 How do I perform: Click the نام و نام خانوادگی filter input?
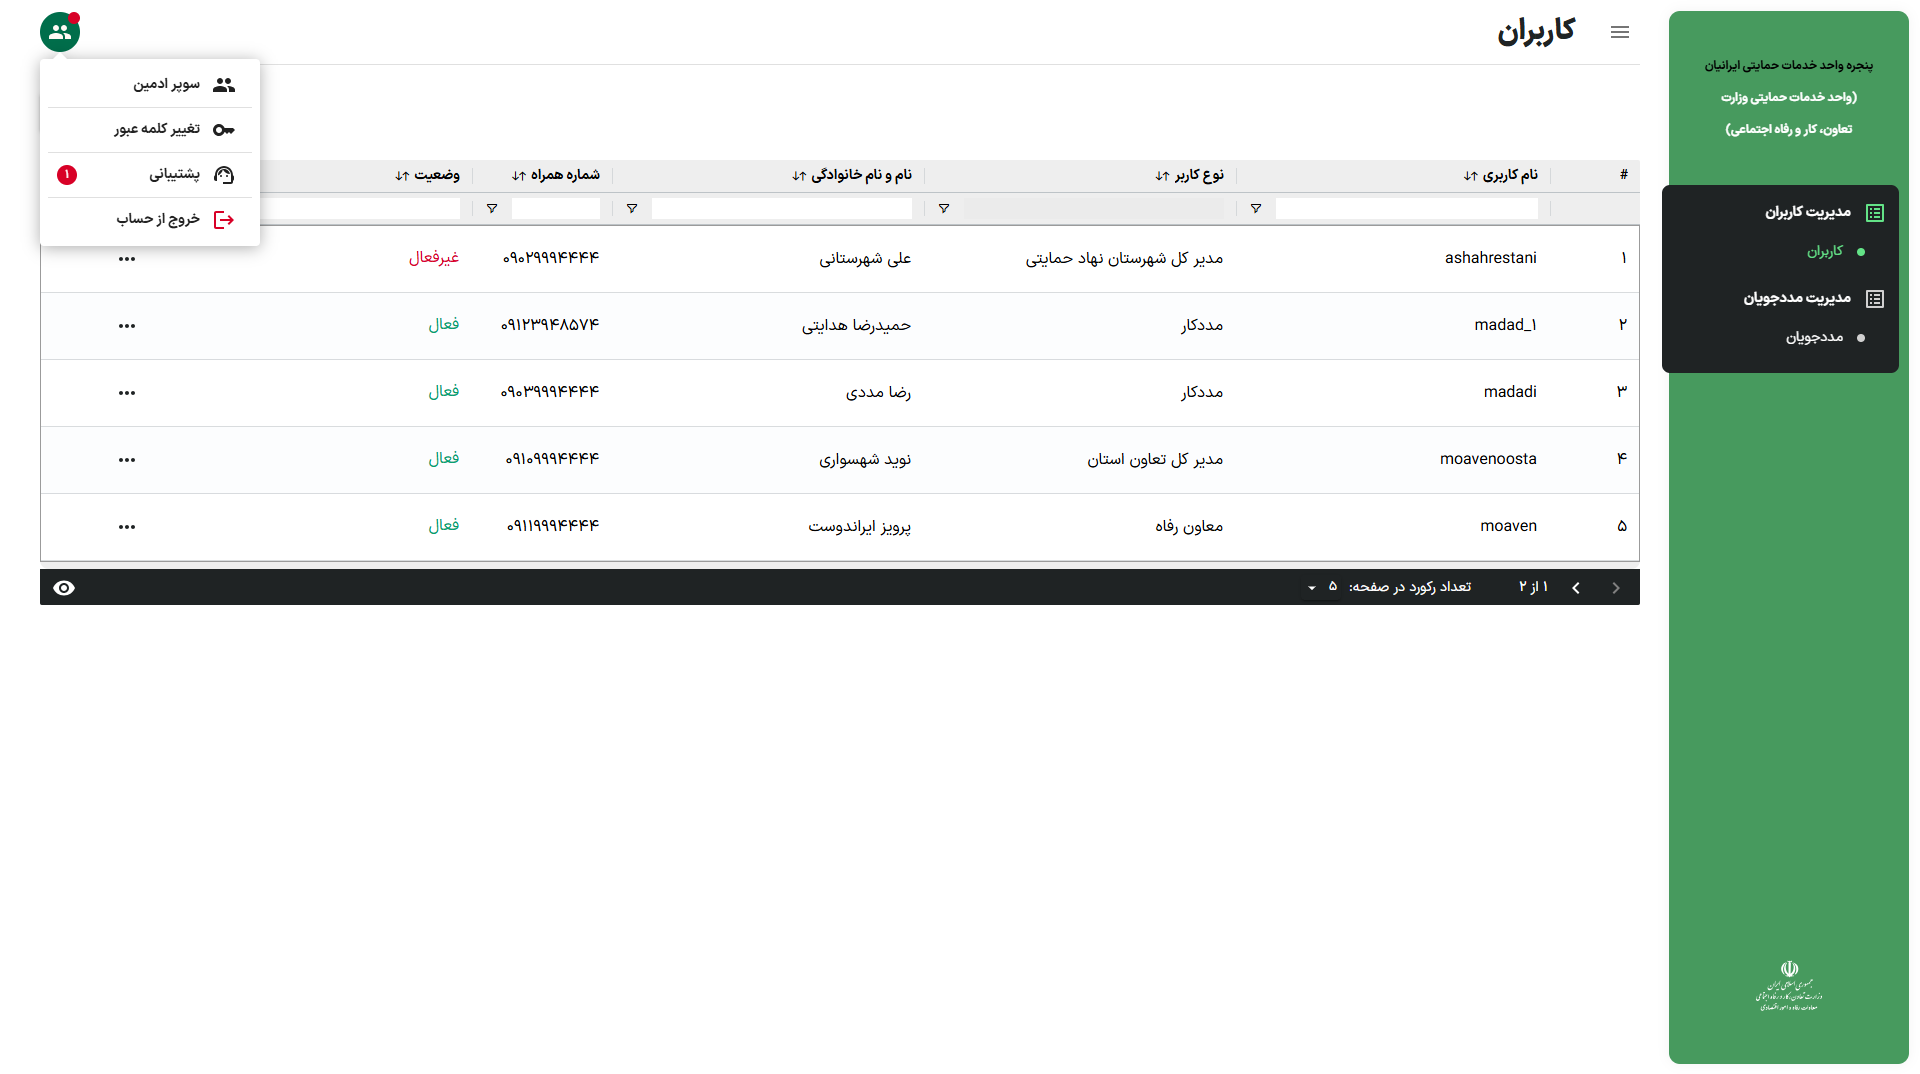(x=781, y=209)
